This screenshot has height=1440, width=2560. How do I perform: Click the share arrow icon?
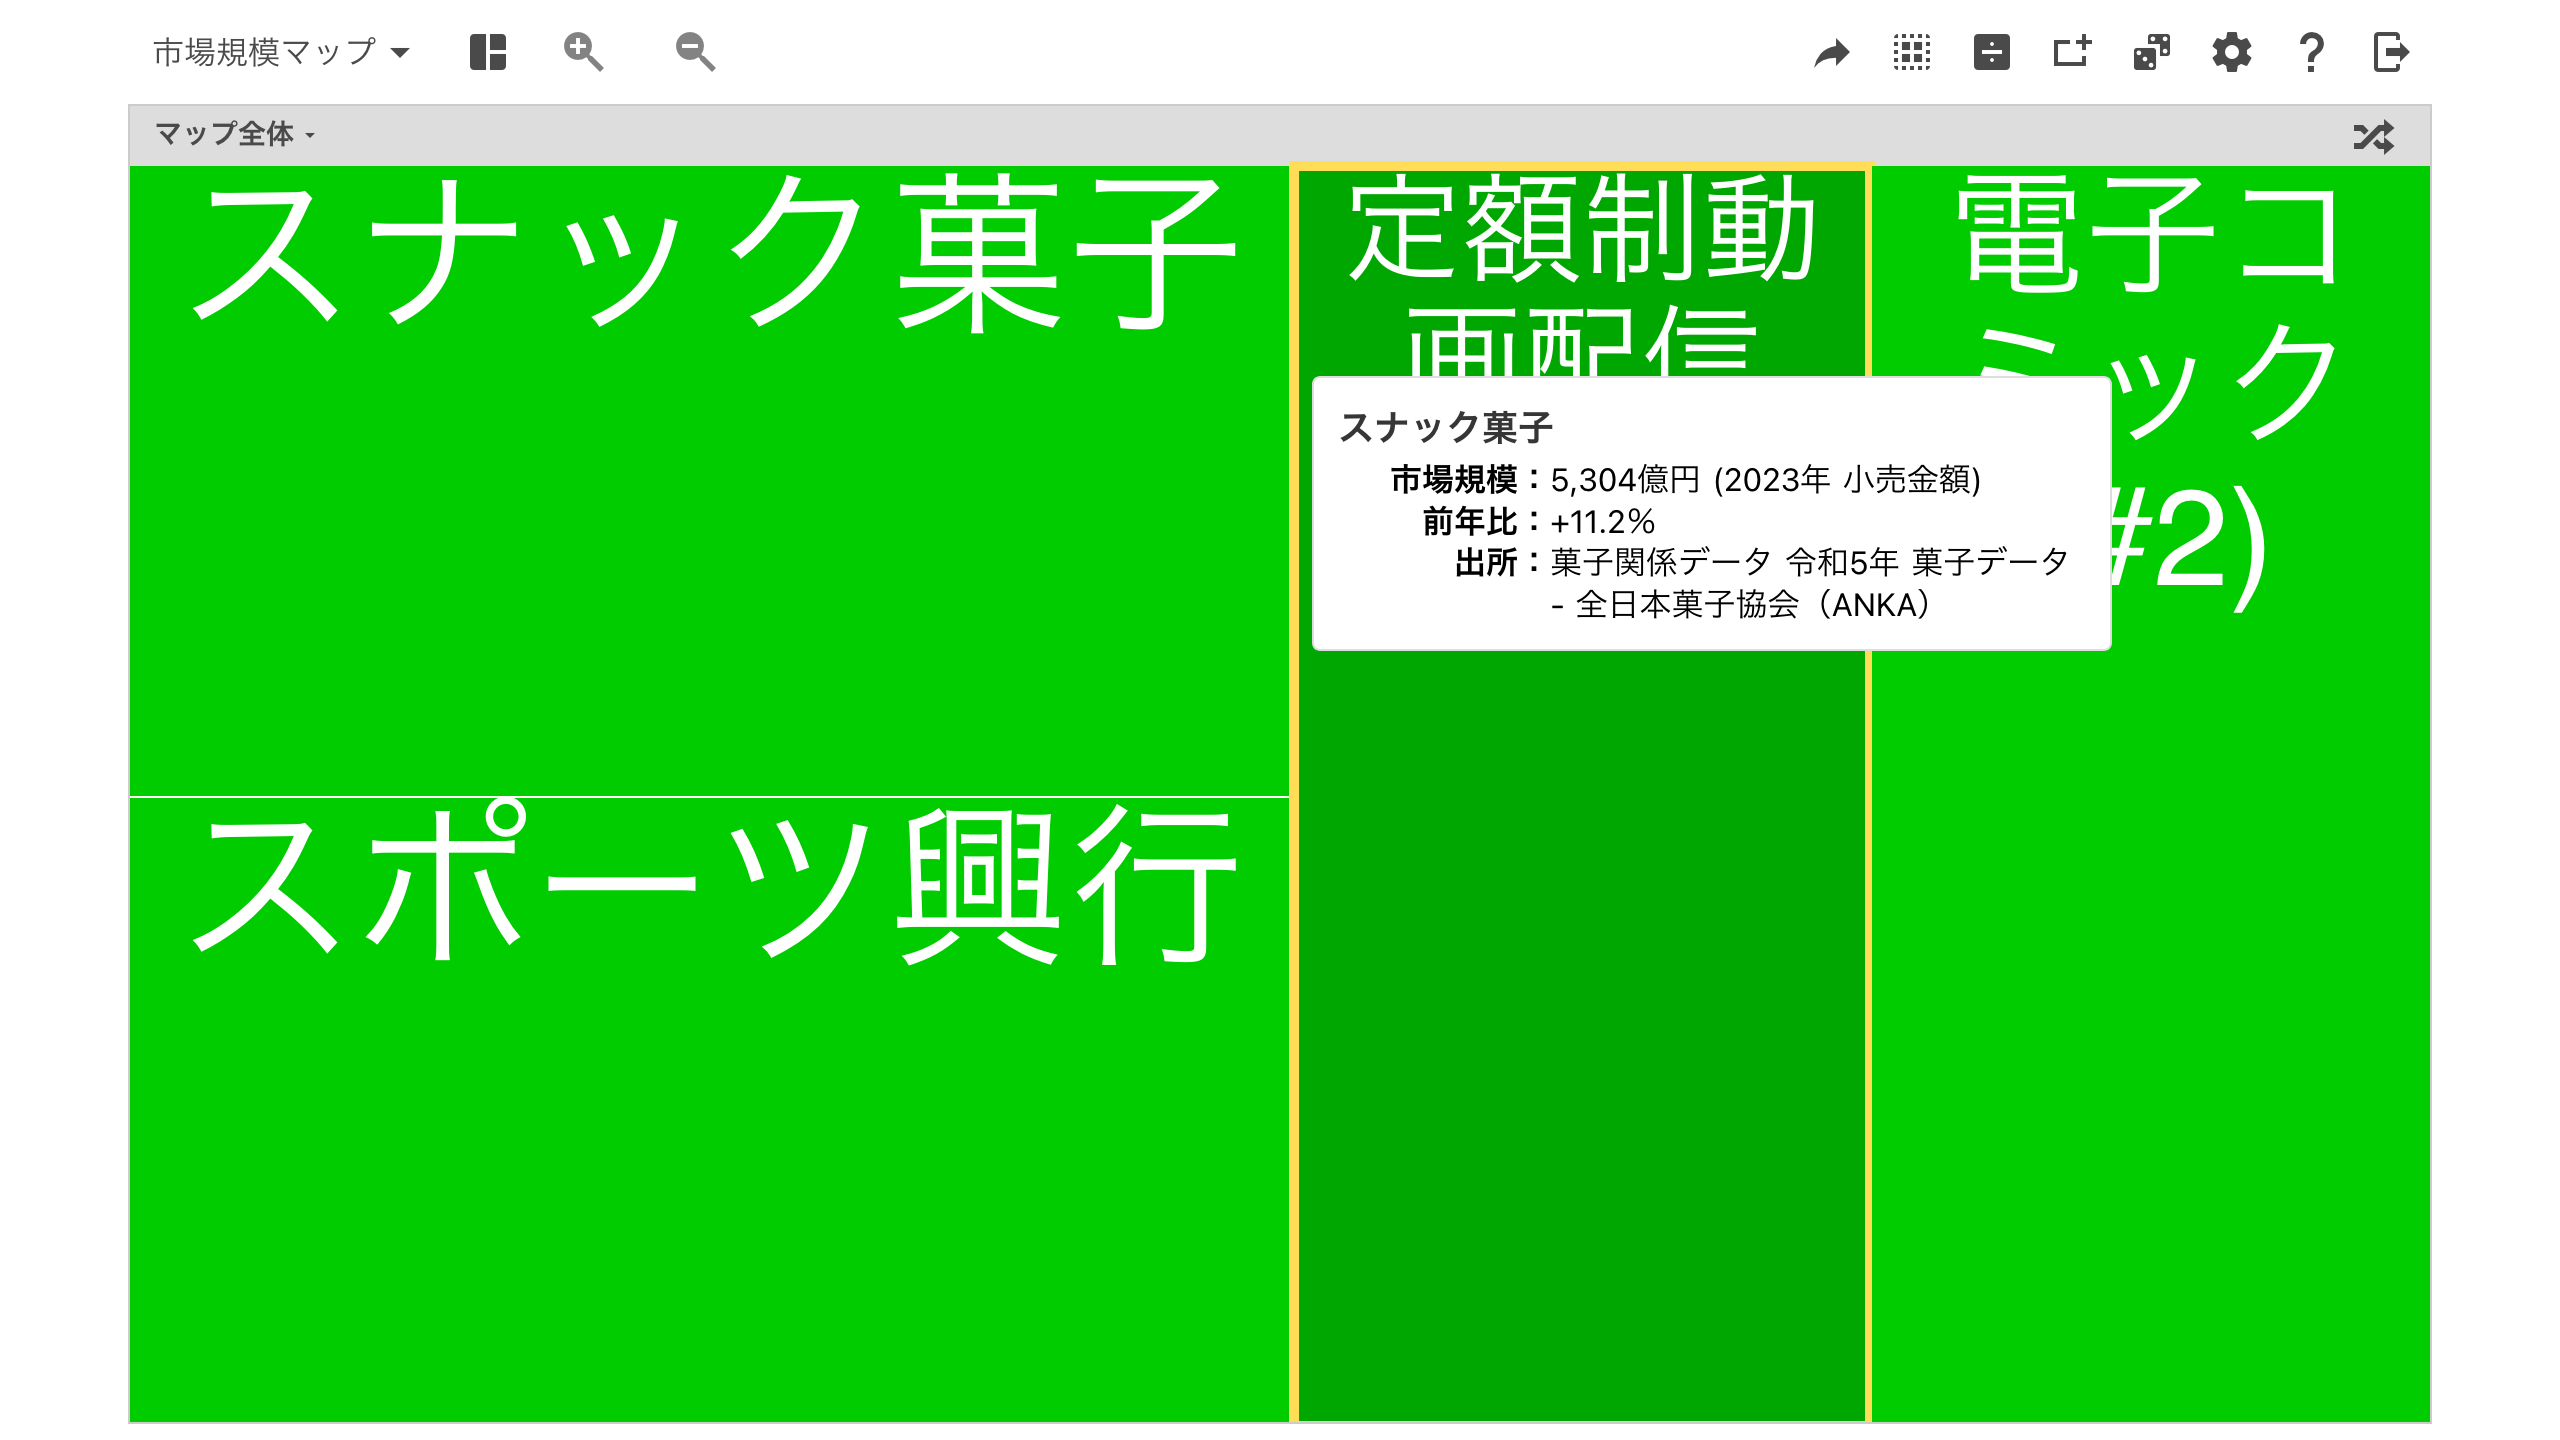pyautogui.click(x=1832, y=52)
